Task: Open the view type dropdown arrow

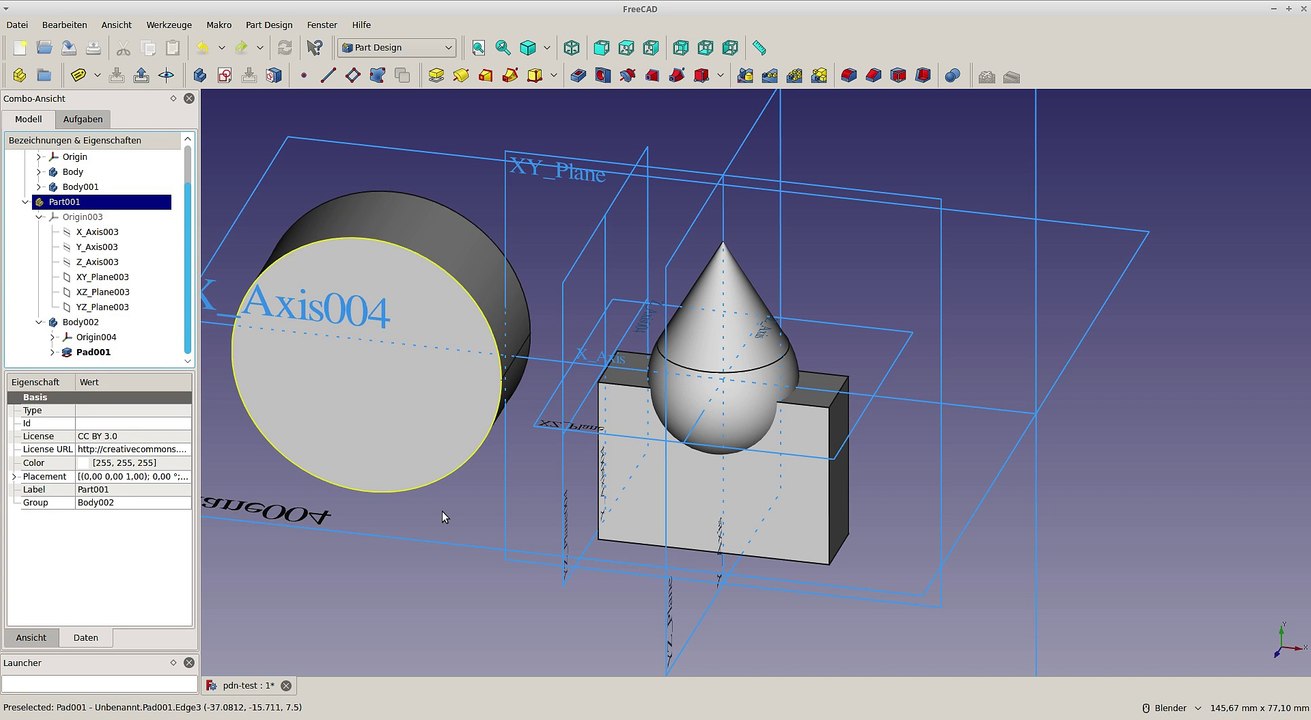Action: [x=547, y=47]
